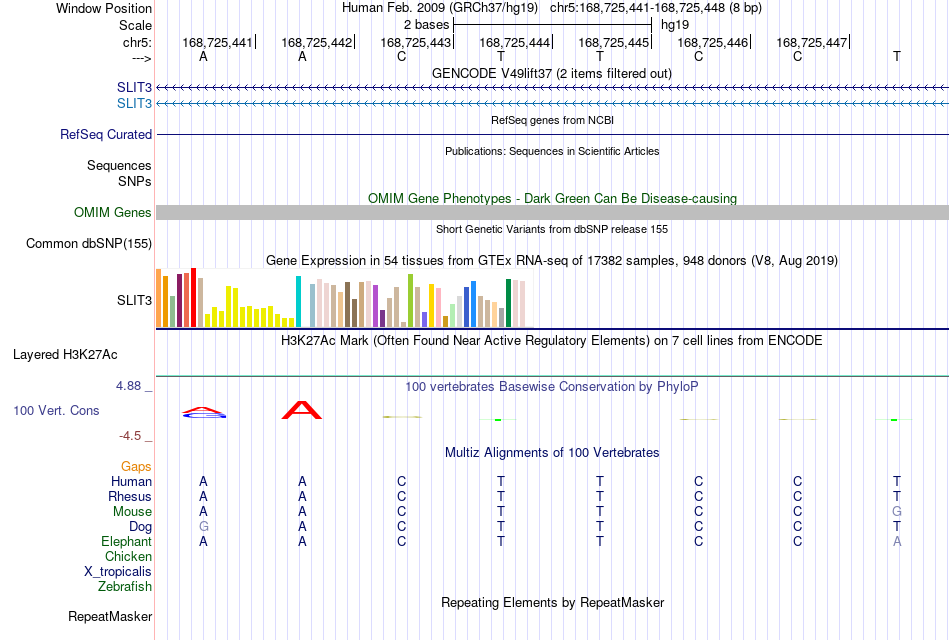The width and height of the screenshot is (950, 640).
Task: Select the tall red GTEx expression bar
Action: click(x=193, y=298)
